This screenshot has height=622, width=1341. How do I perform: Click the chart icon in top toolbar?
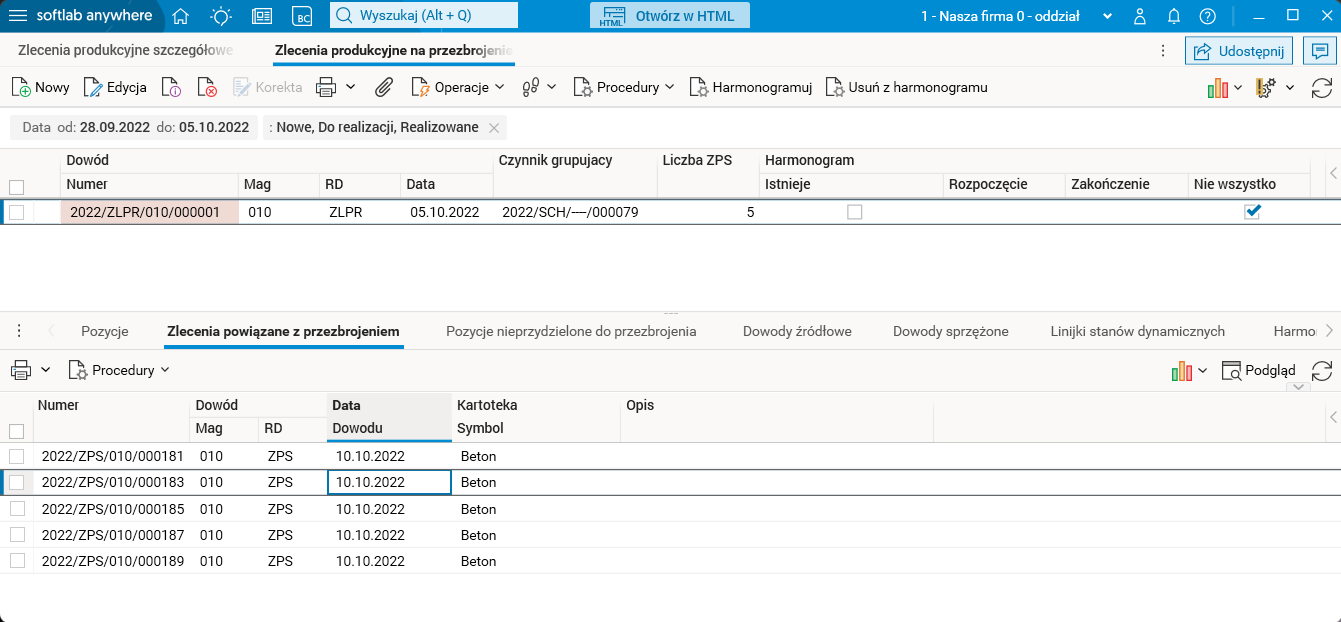coord(1217,88)
